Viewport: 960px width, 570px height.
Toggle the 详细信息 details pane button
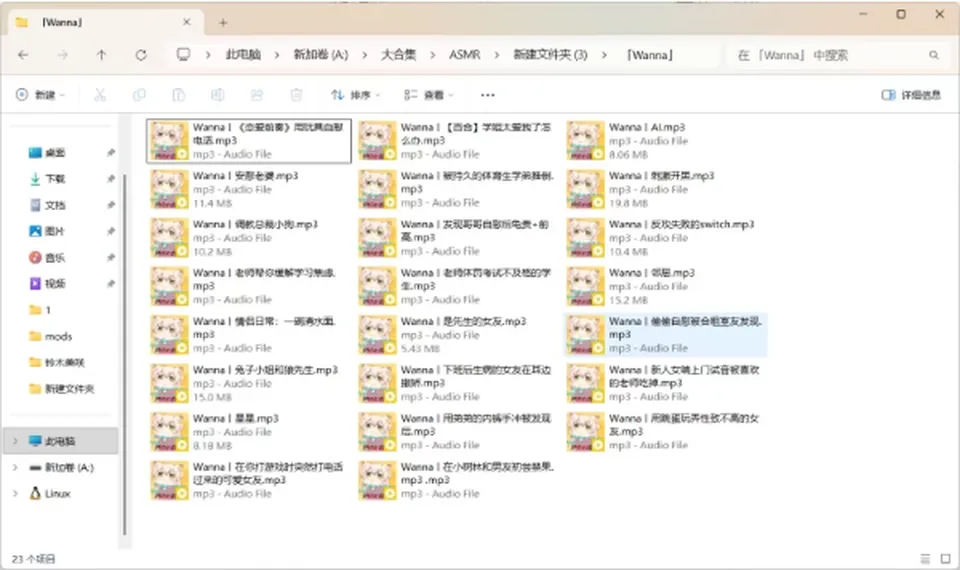911,95
